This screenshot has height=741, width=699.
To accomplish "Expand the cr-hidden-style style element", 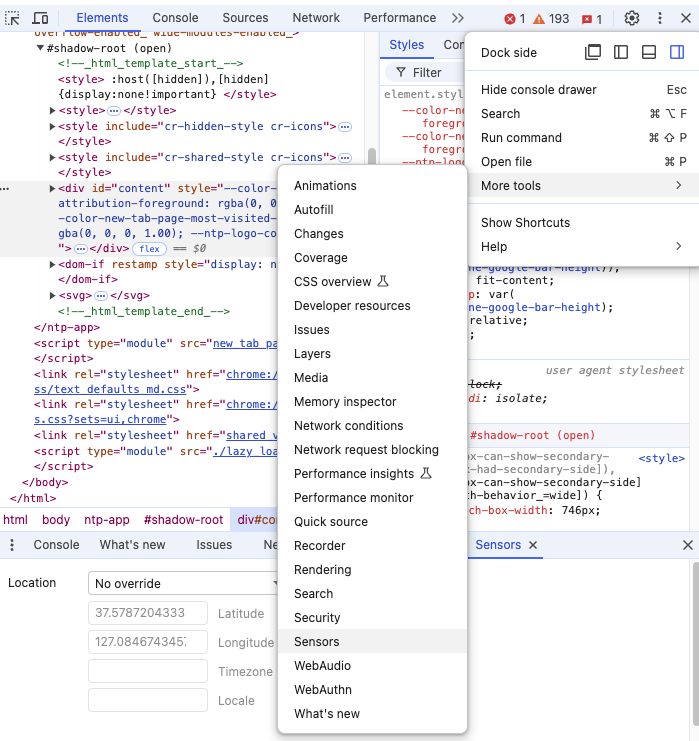I will 52,127.
